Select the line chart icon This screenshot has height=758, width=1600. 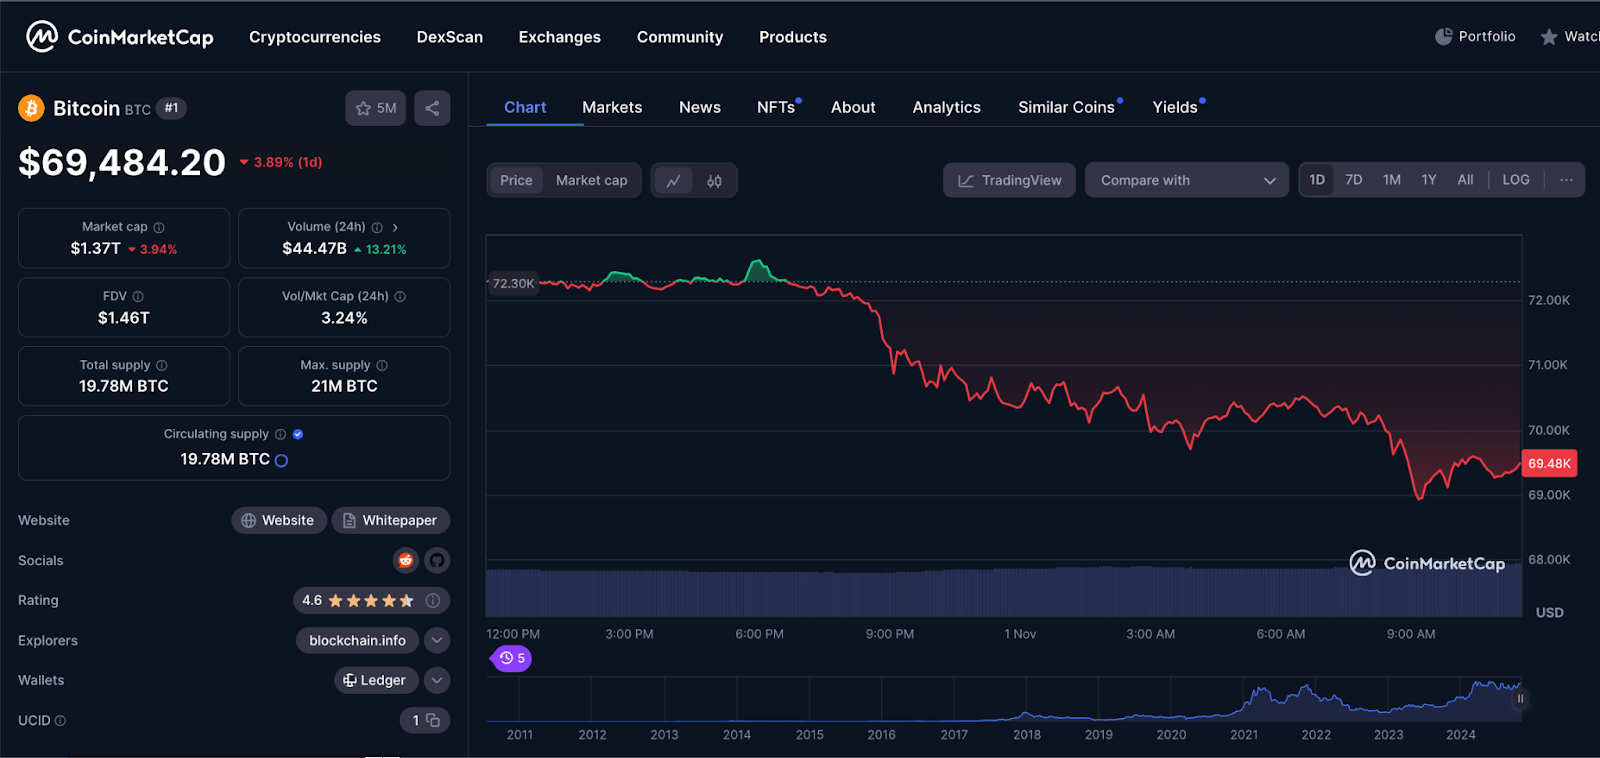pos(674,181)
